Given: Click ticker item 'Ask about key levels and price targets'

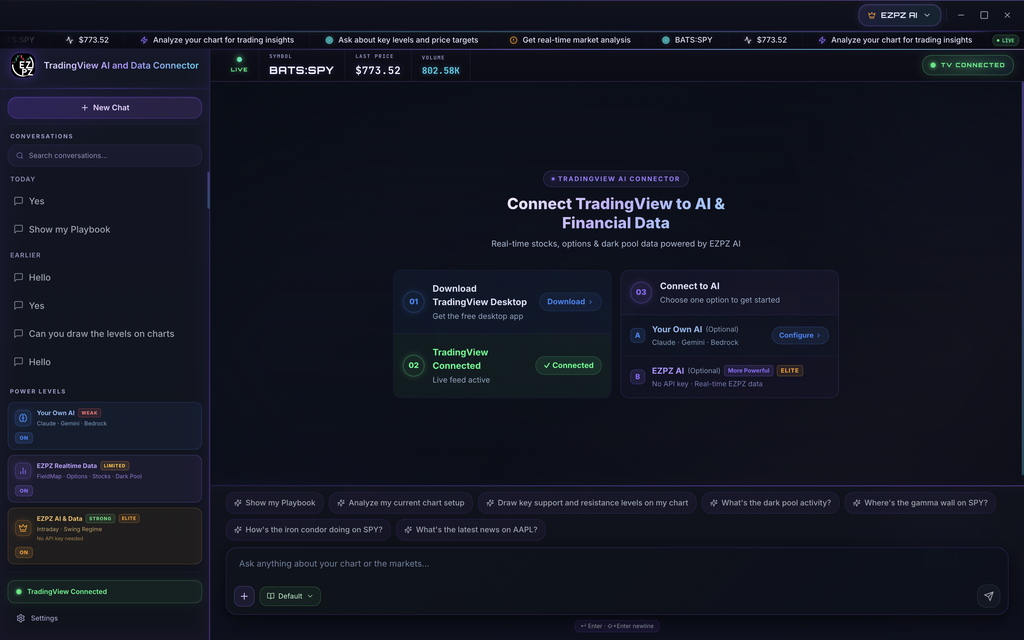Looking at the screenshot, I should coord(402,40).
